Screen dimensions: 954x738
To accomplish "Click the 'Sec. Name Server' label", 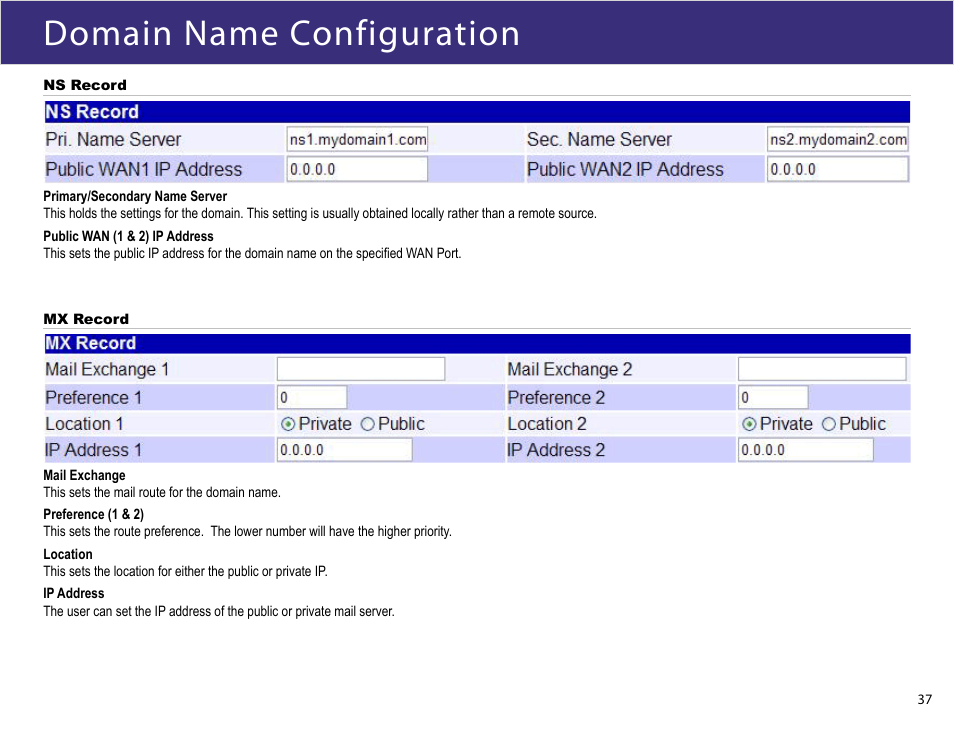I will point(599,139).
